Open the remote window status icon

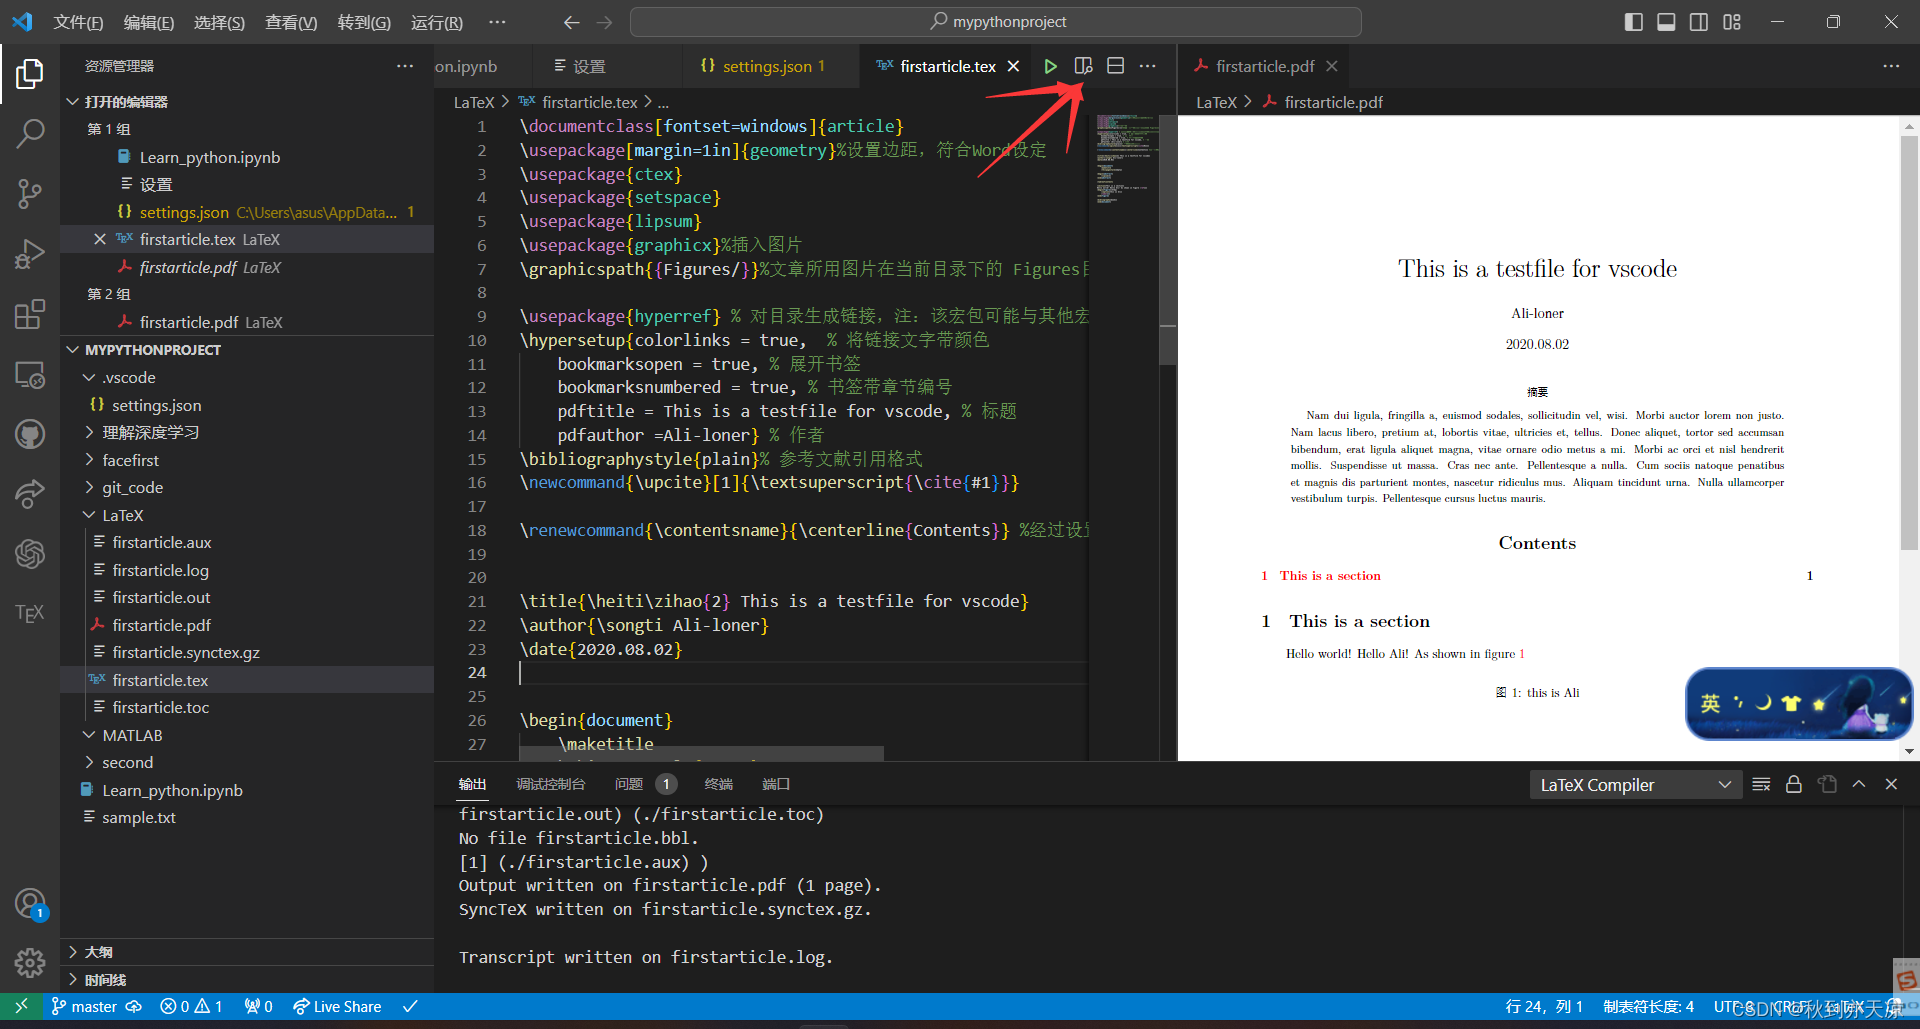coord(21,1006)
